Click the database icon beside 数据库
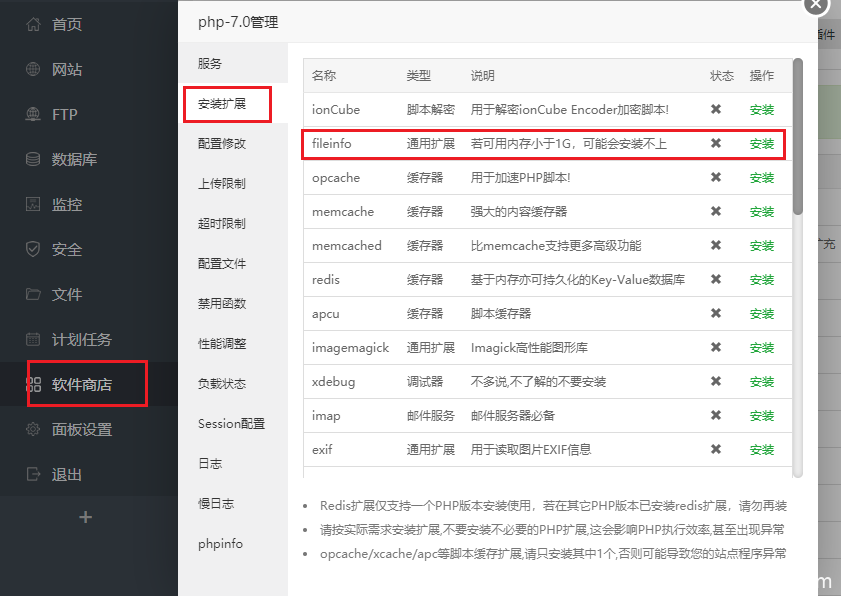 pos(33,159)
